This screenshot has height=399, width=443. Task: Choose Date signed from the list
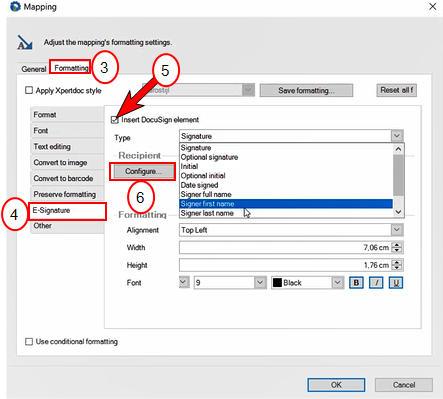[x=286, y=185]
